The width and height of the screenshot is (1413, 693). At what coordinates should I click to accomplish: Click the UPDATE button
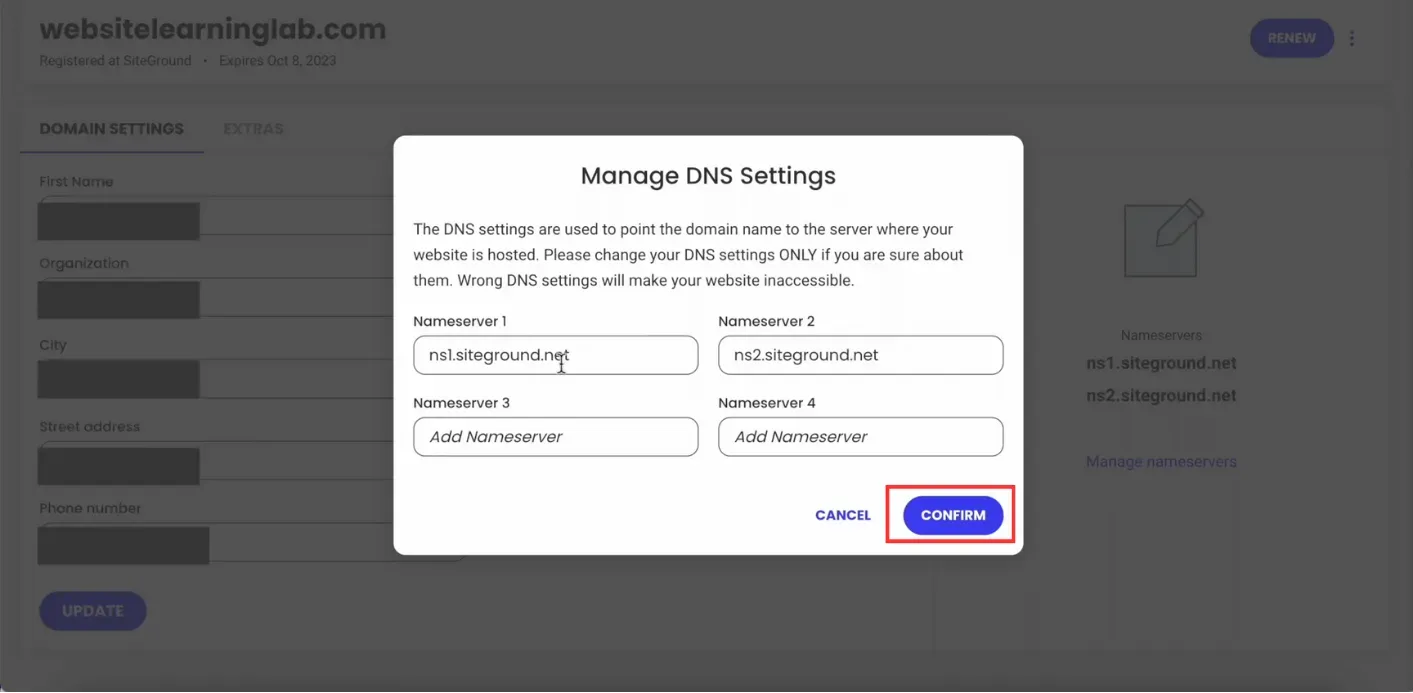coord(93,611)
